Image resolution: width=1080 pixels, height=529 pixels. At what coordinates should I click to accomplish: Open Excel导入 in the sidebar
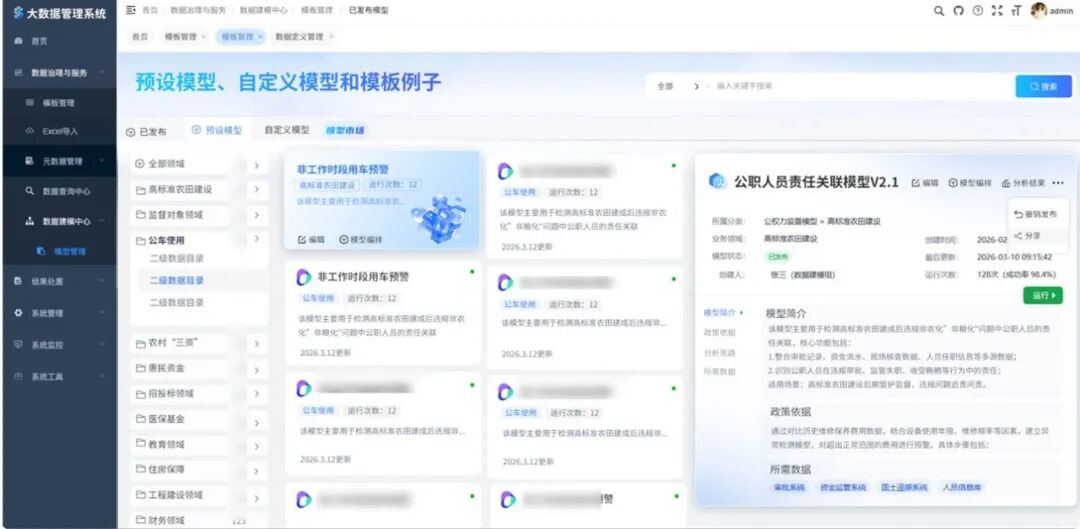click(59, 131)
